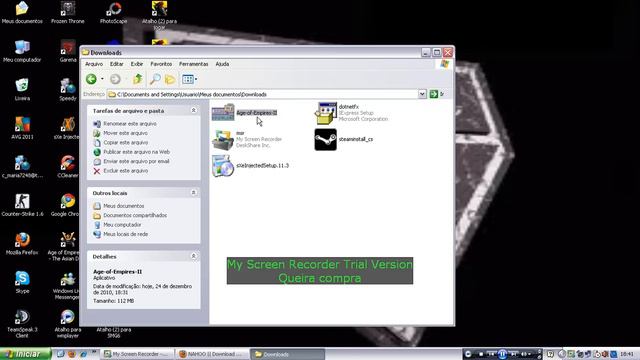Click desktop icon Frozen Throne
This screenshot has height=360, width=640.
pos(68,13)
